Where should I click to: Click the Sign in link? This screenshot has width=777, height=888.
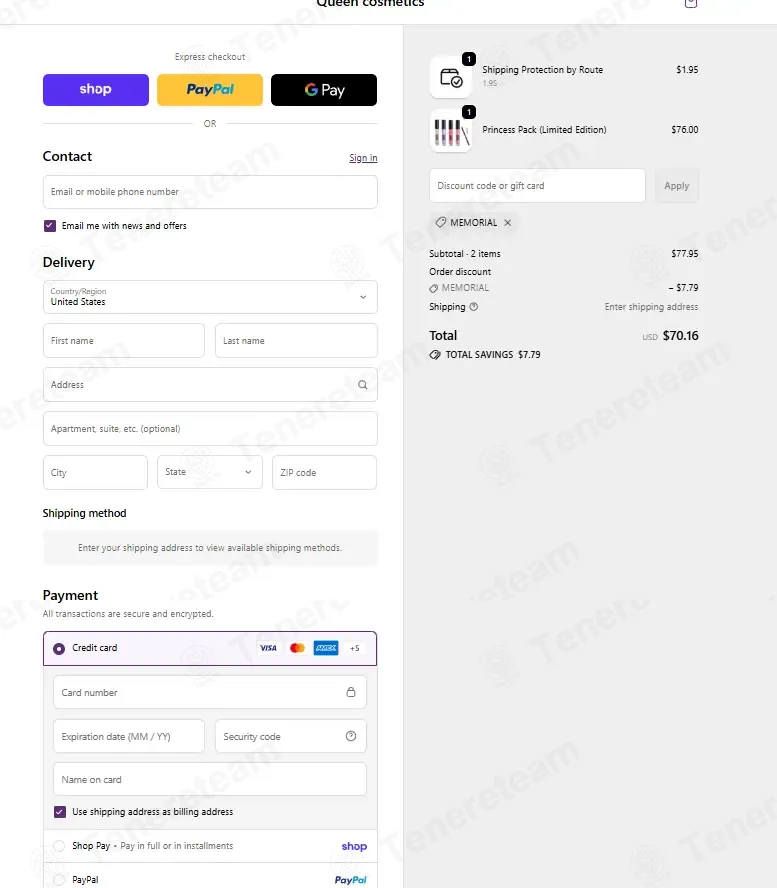363,157
